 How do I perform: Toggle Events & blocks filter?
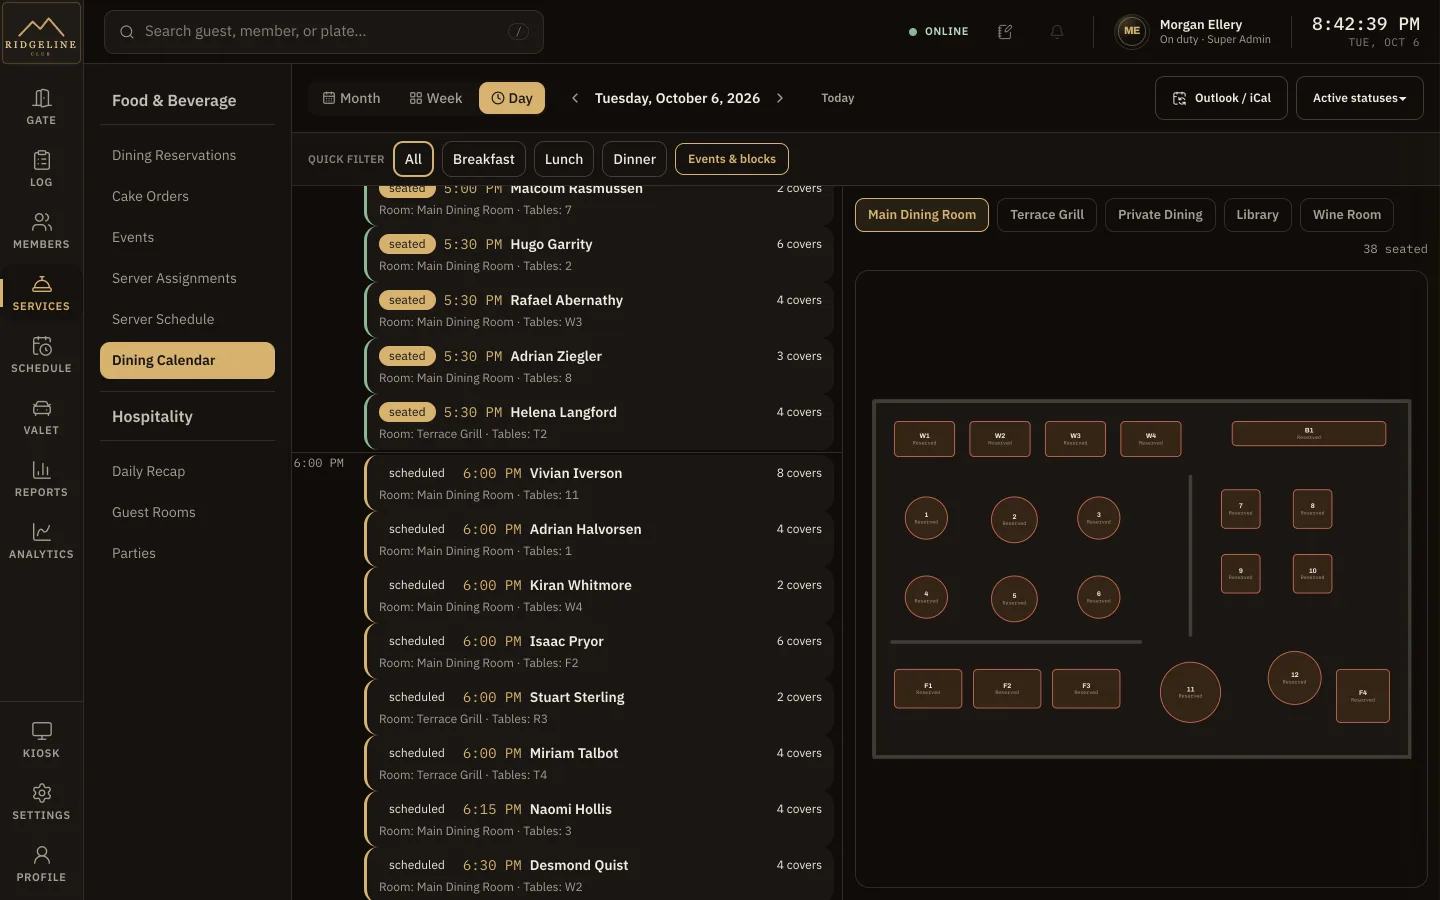pos(732,159)
